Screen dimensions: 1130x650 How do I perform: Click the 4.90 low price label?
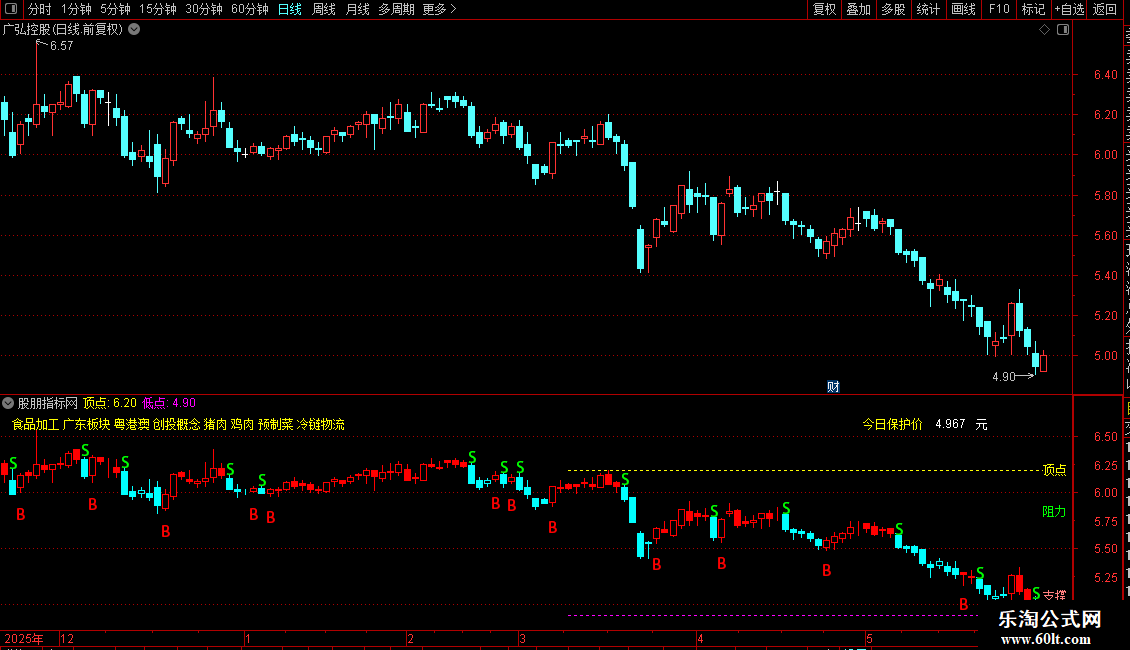pos(1004,376)
